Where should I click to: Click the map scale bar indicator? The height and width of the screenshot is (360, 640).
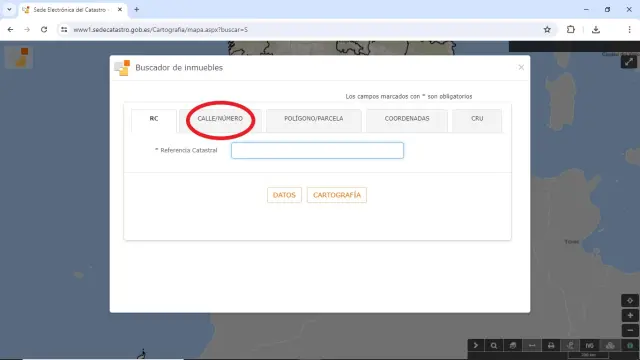click(589, 356)
